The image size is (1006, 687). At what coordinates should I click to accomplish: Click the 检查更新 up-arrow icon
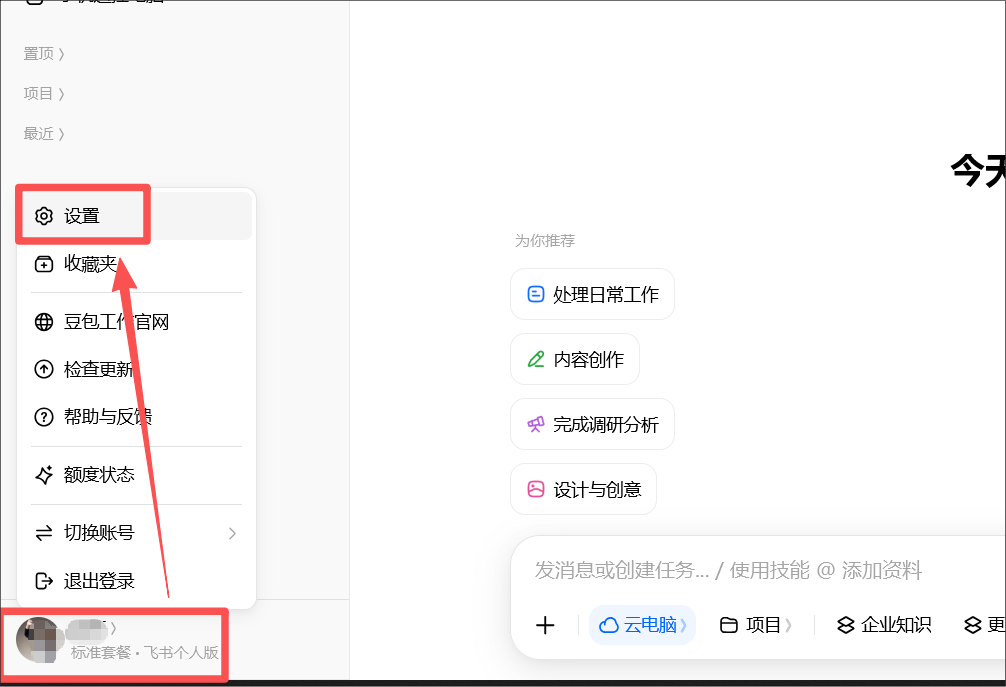pos(44,369)
